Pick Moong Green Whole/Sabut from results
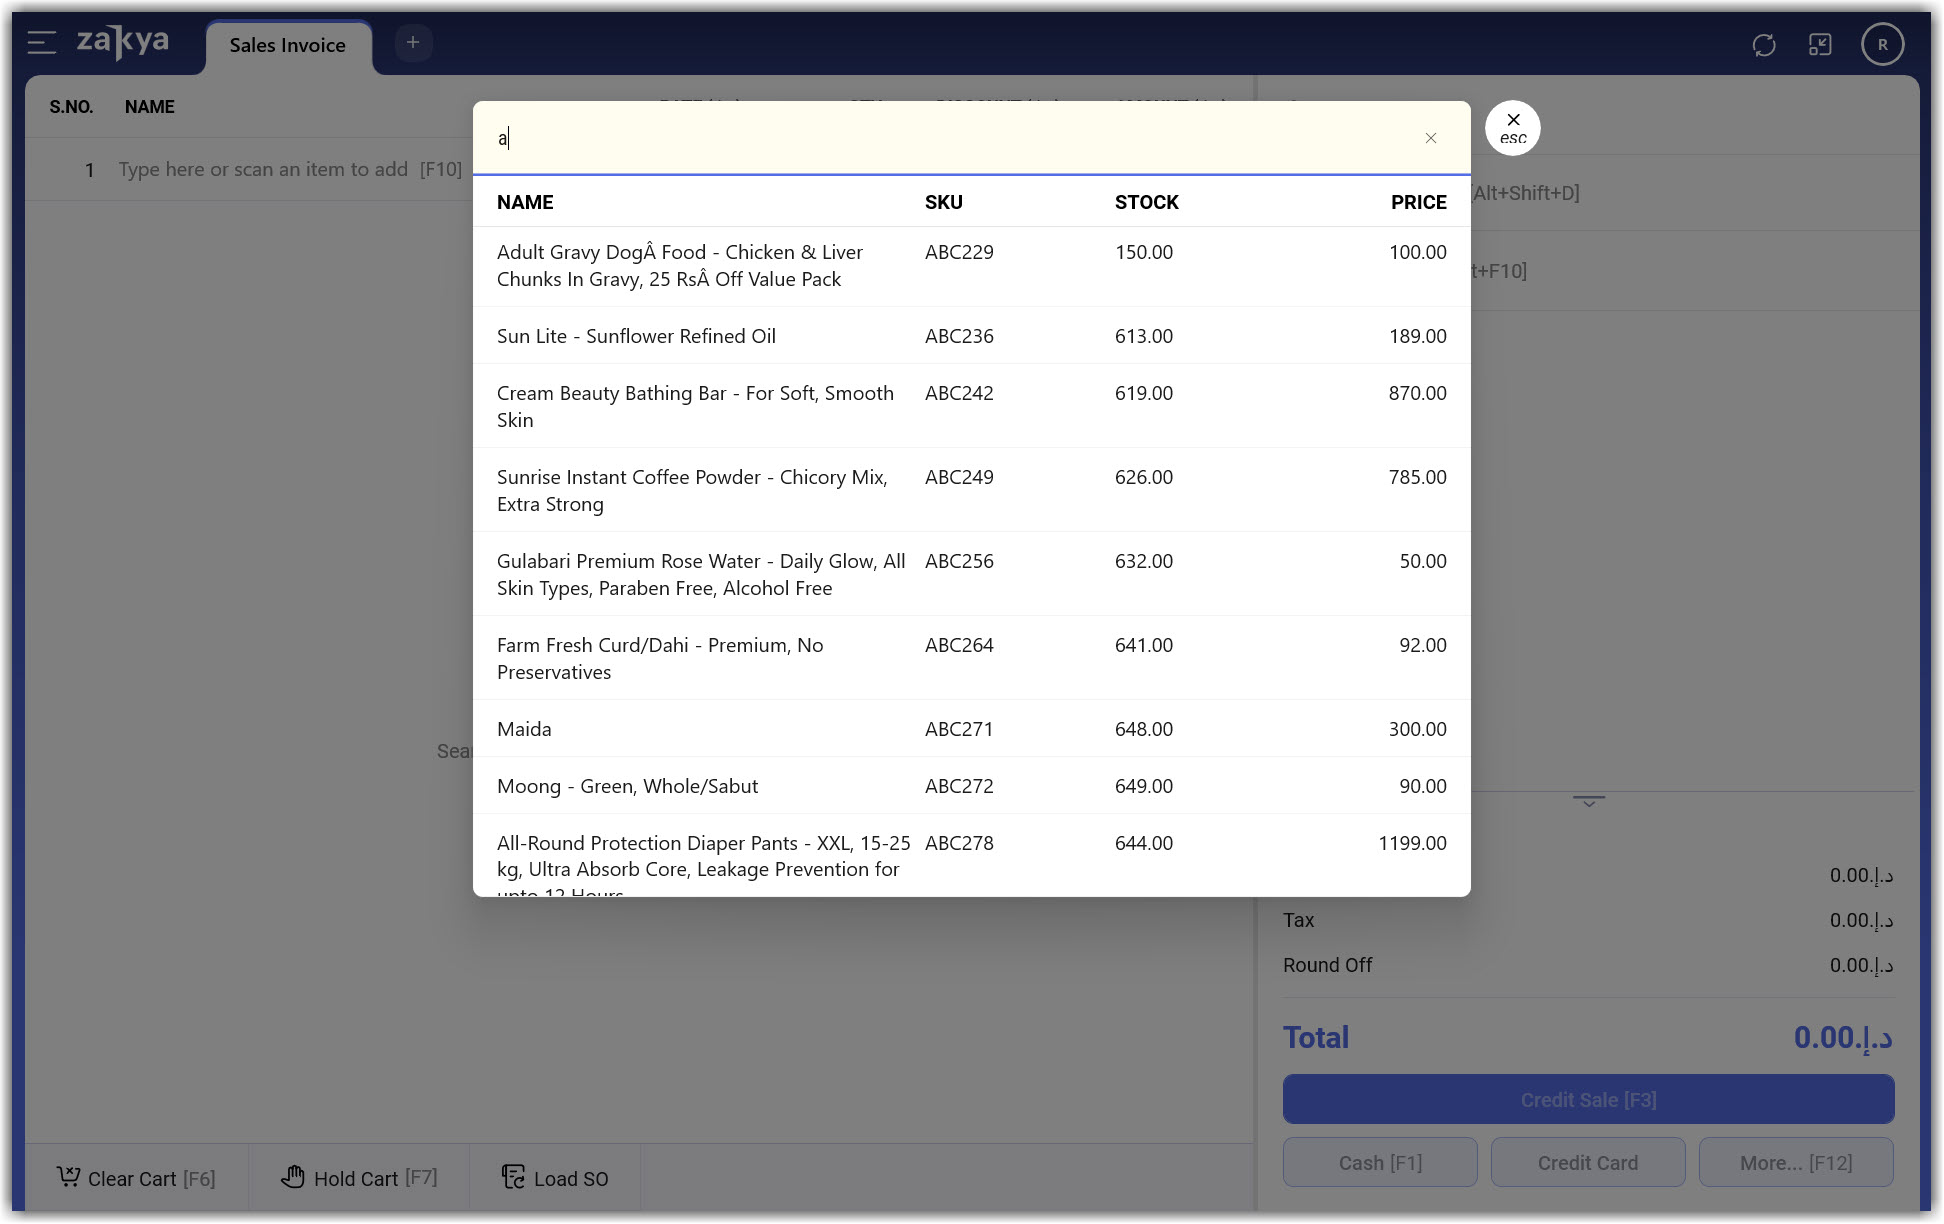Image resolution: width=1944 pixels, height=1224 pixels. tap(627, 786)
